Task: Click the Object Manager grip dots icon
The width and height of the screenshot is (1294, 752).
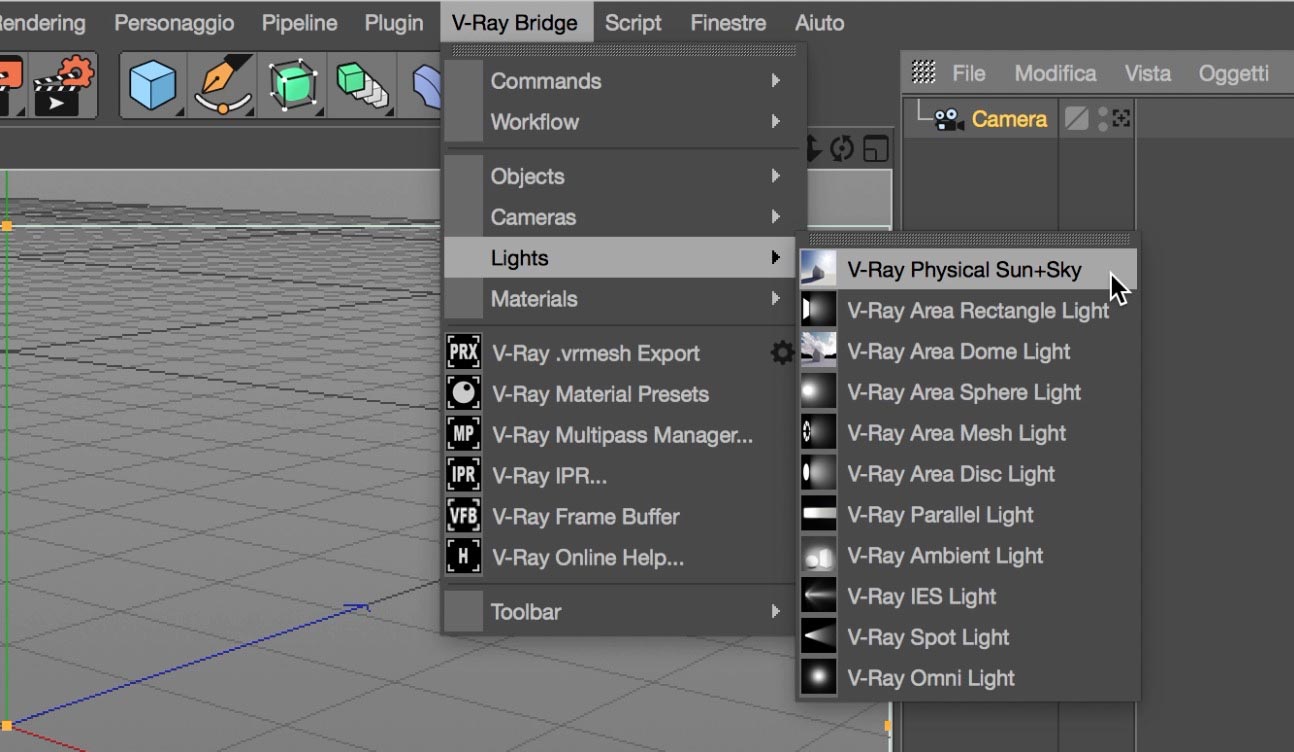Action: (x=924, y=71)
